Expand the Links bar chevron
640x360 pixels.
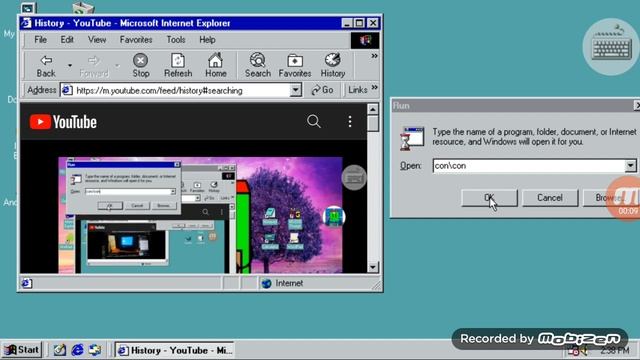[x=375, y=87]
